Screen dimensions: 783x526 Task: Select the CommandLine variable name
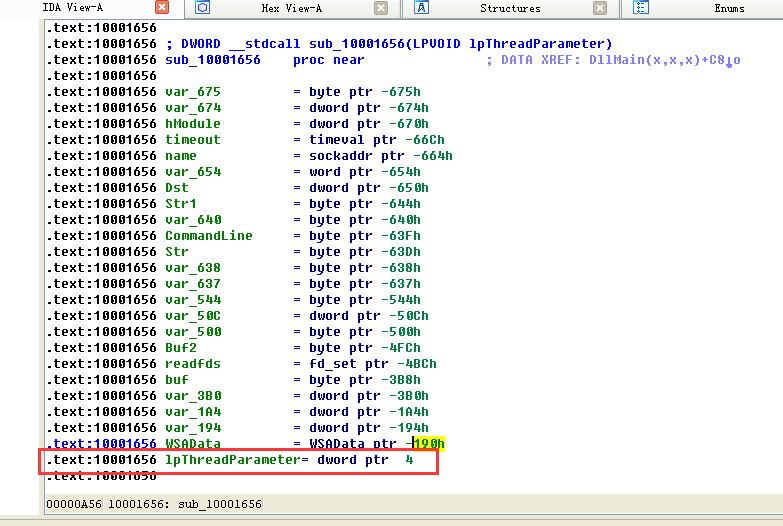point(209,236)
